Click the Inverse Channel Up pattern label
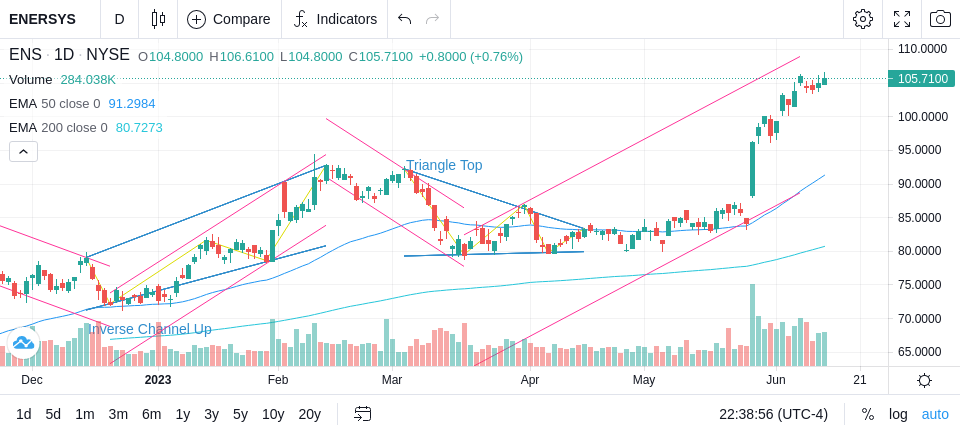960x433 pixels. point(149,329)
